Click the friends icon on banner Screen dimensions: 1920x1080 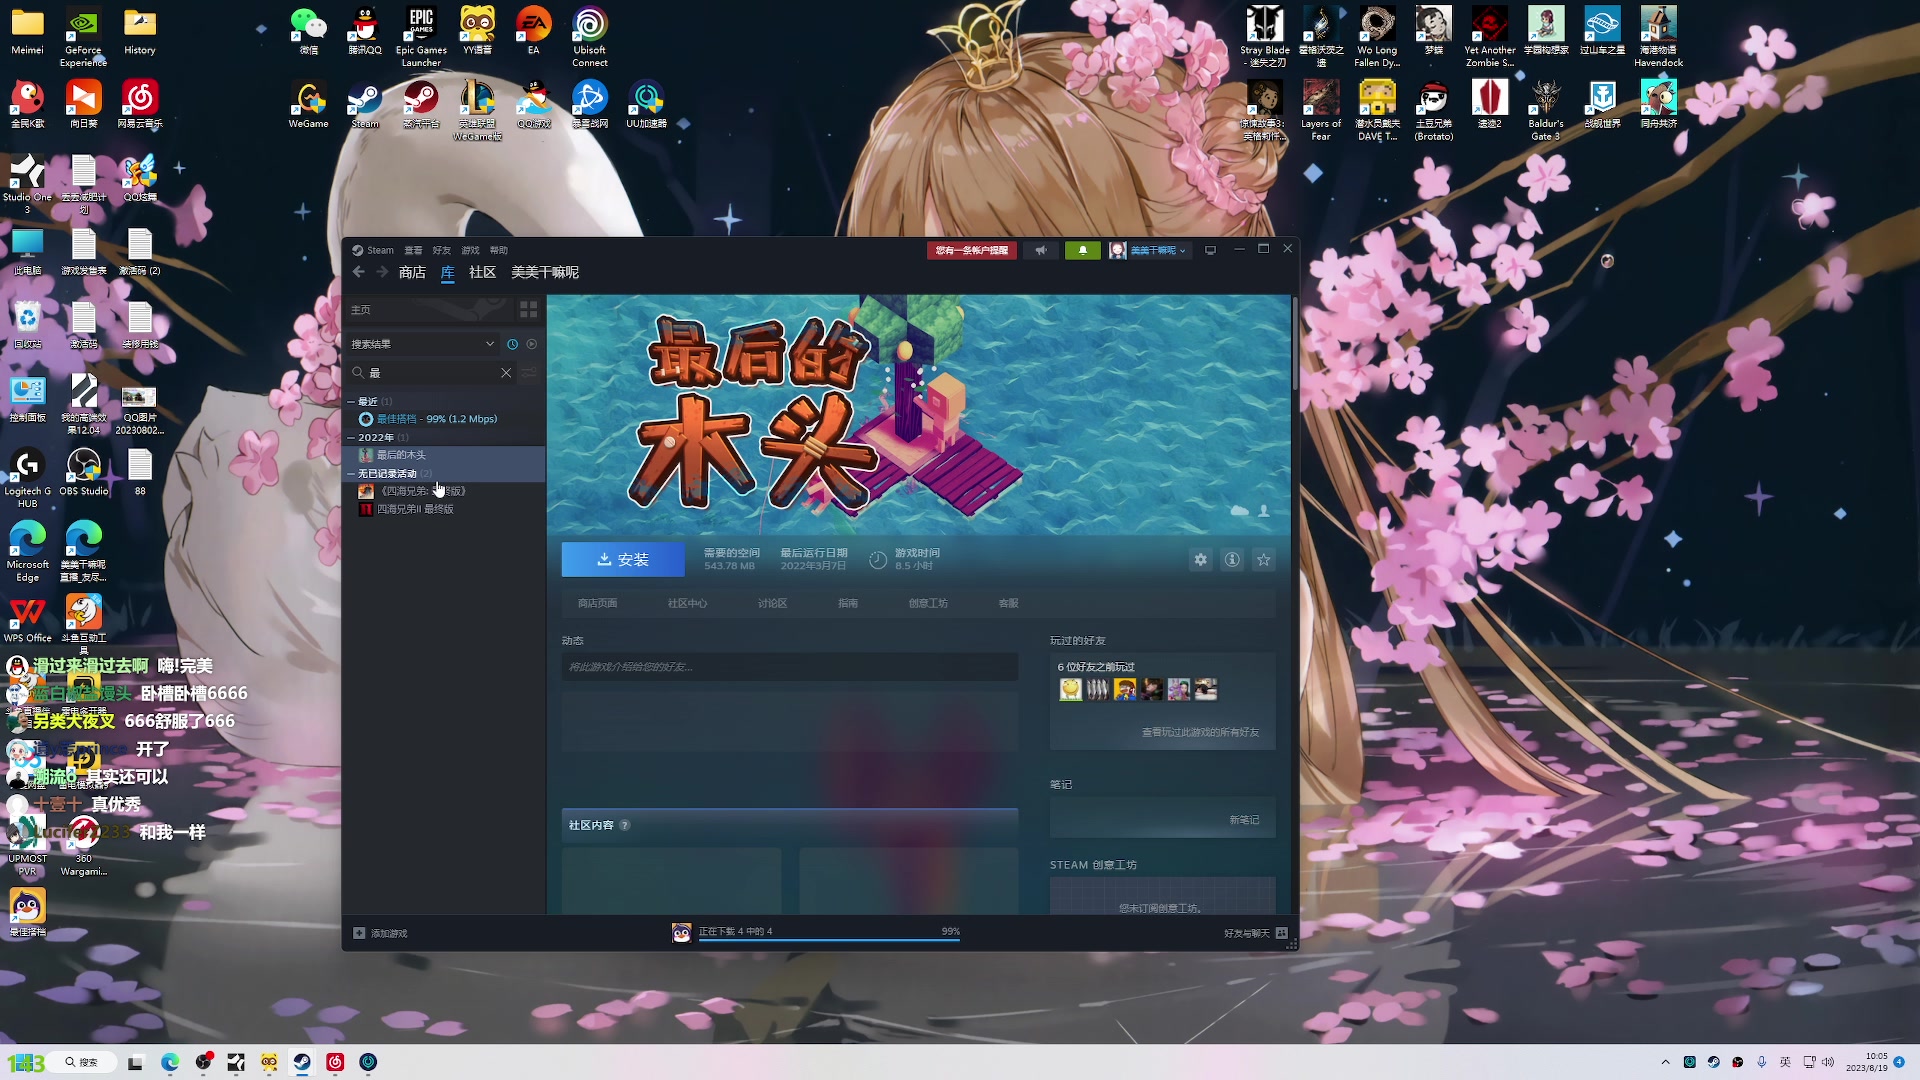pyautogui.click(x=1264, y=511)
